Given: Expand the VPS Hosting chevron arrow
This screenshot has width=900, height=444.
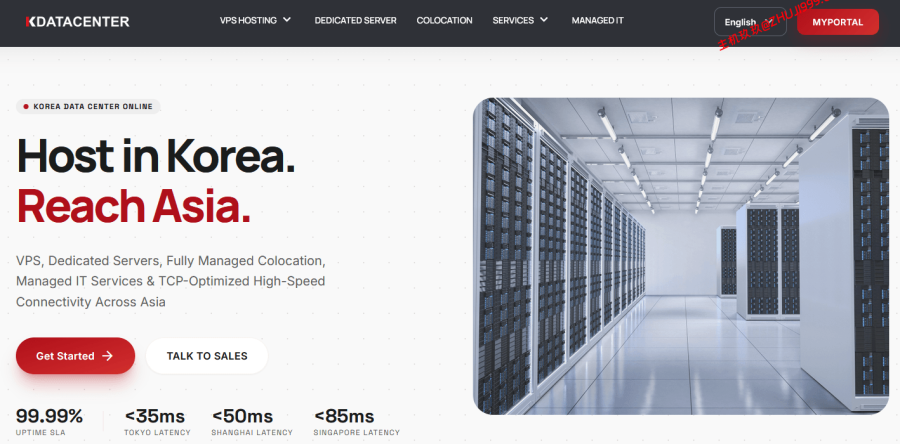Looking at the screenshot, I should pyautogui.click(x=287, y=20).
